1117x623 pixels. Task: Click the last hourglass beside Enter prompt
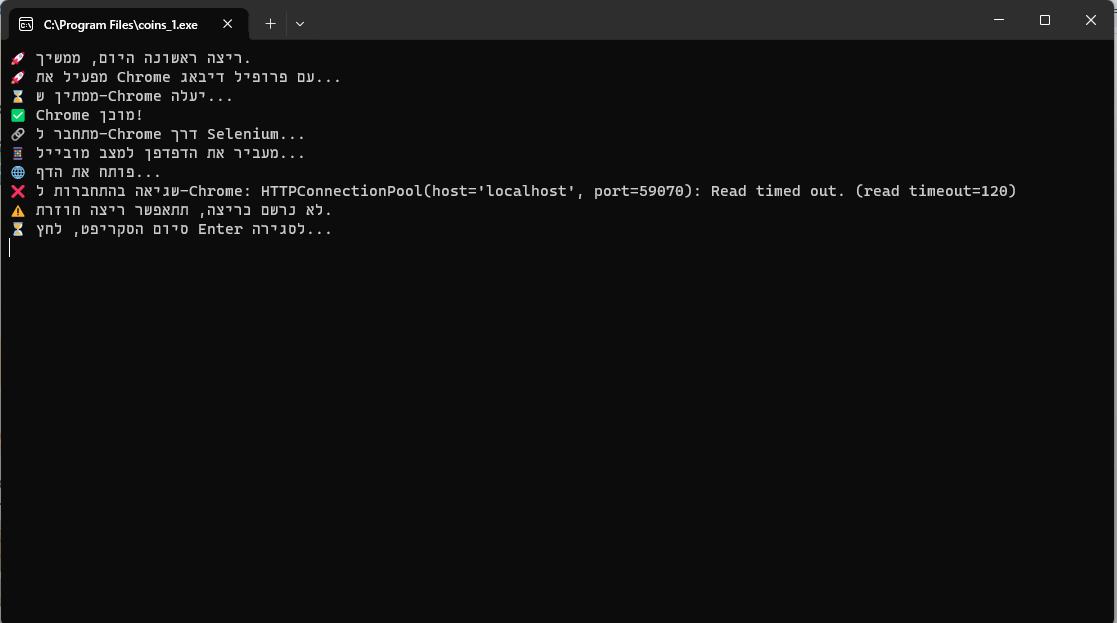point(18,229)
